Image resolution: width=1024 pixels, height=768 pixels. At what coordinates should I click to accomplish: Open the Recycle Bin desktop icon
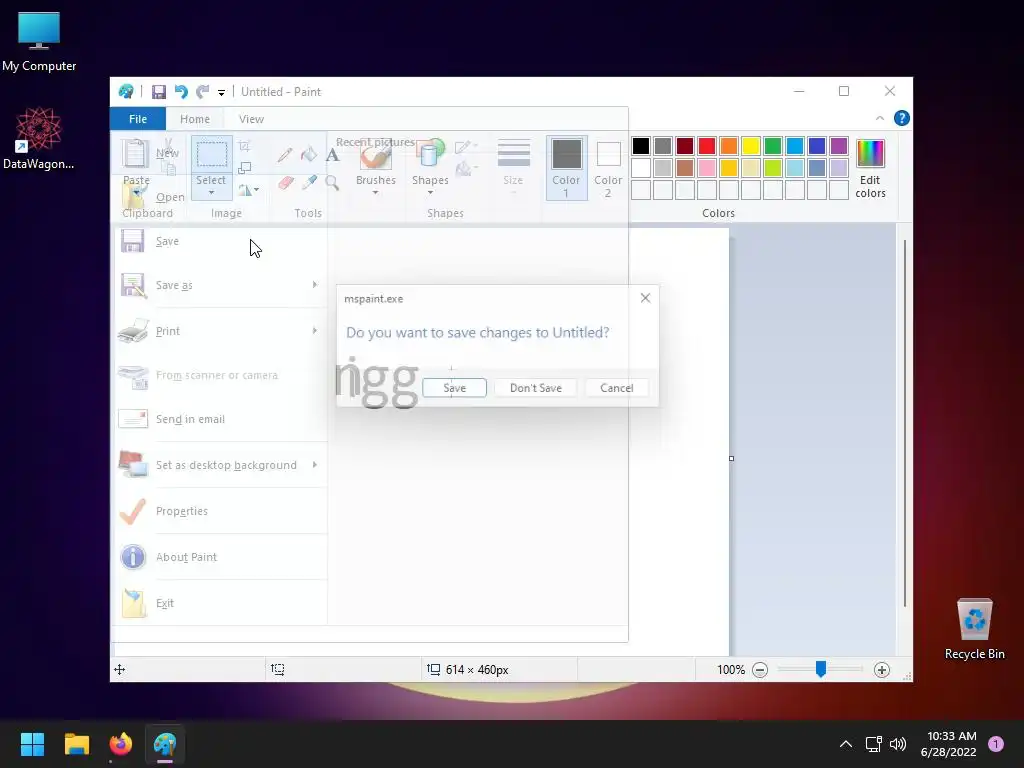pyautogui.click(x=974, y=628)
